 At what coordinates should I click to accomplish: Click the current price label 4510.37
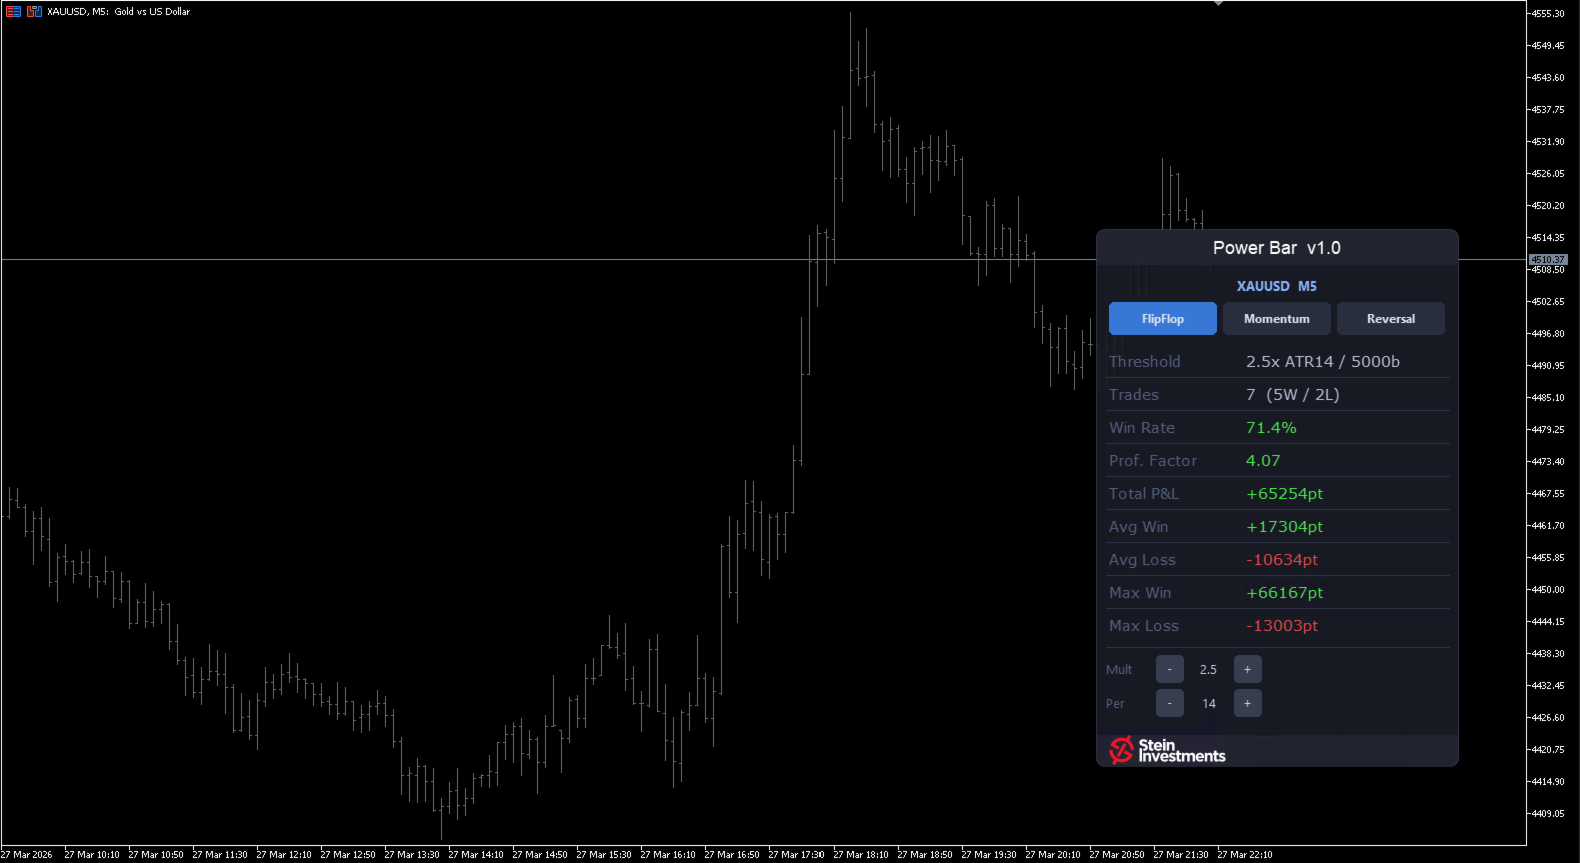[x=1548, y=260]
